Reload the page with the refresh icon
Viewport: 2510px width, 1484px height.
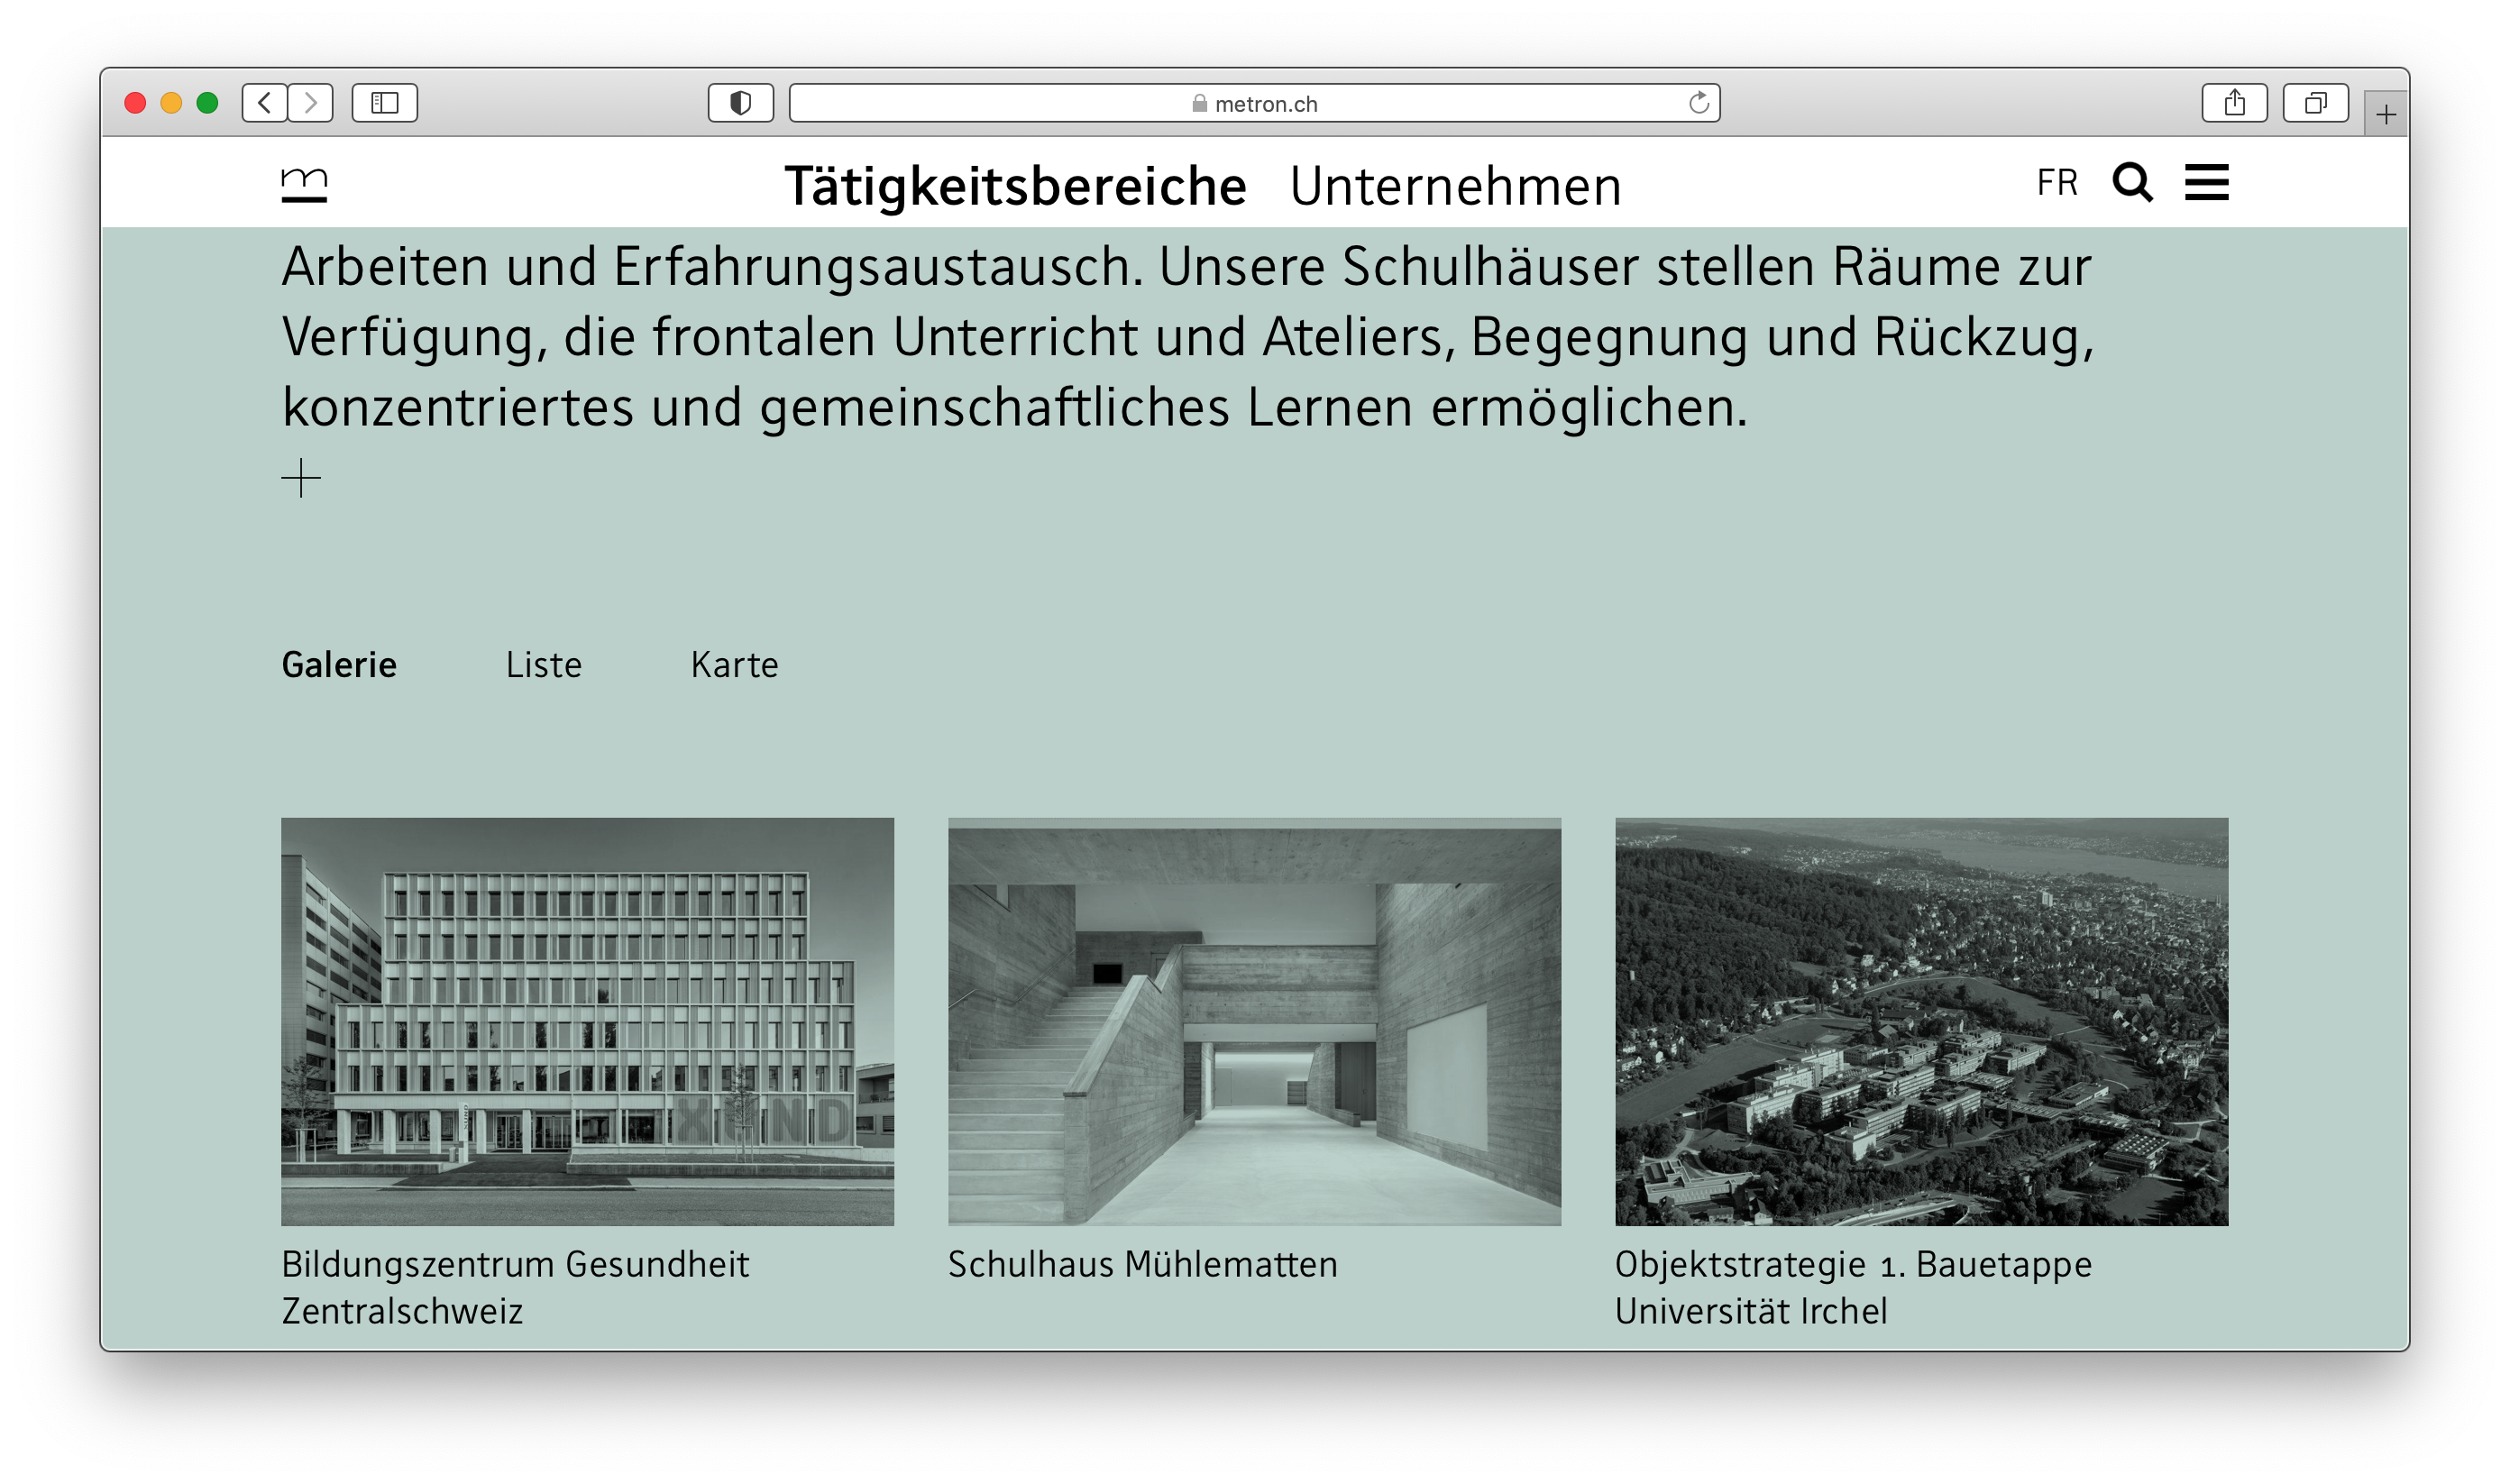click(1698, 103)
